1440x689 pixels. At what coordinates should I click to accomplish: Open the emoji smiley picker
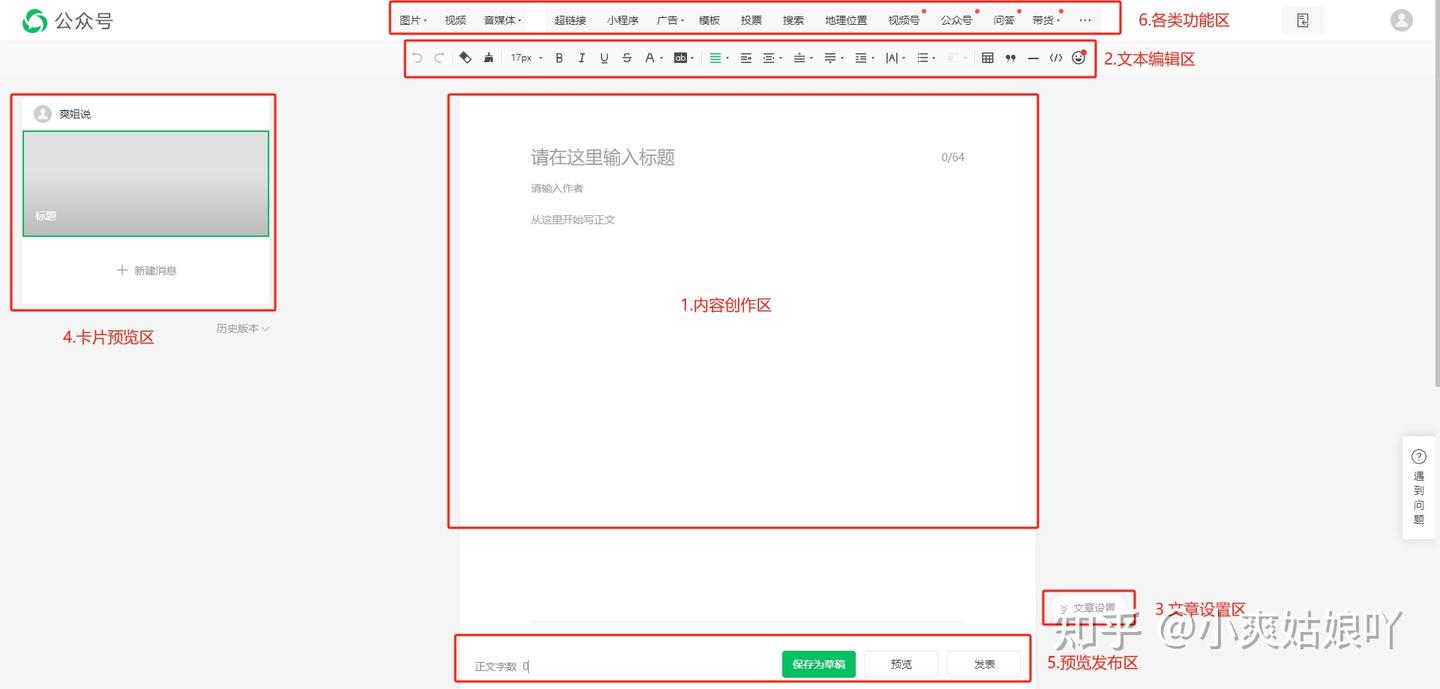(1078, 58)
